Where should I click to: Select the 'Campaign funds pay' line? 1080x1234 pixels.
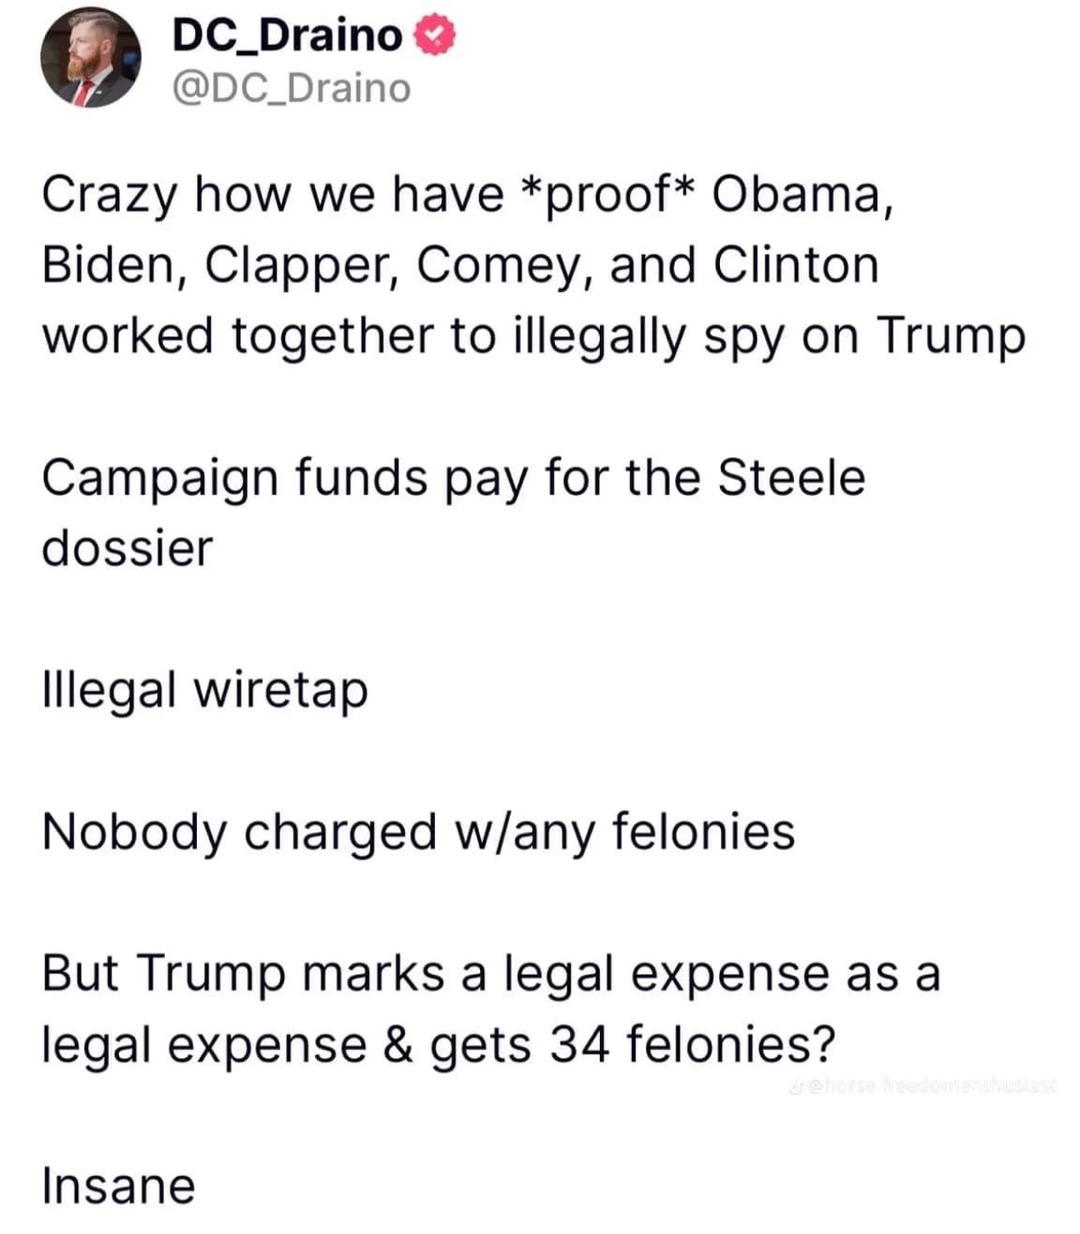click(x=453, y=478)
